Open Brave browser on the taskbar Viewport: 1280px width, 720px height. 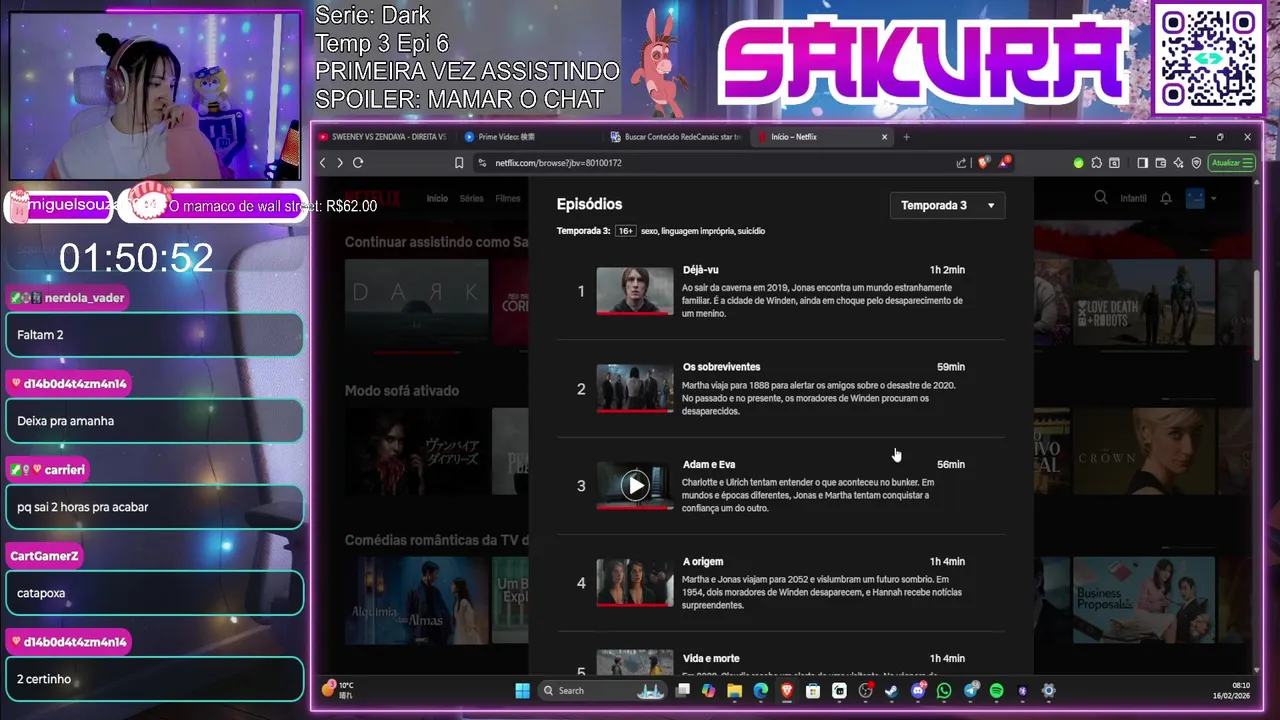pyautogui.click(x=787, y=690)
